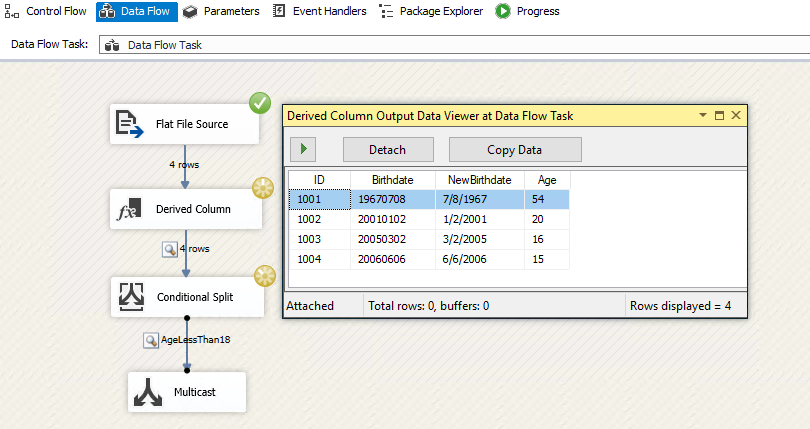
Task: Click the Birthdate column header
Action: (x=393, y=180)
